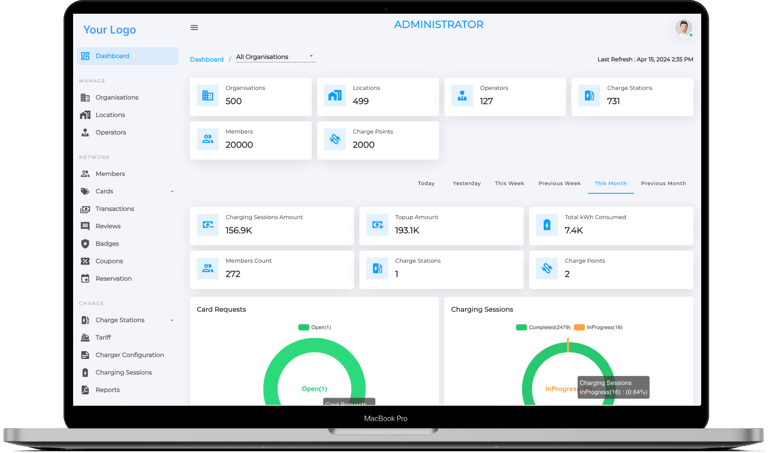Click the Reservation calendar icon
The image size is (768, 453).
(x=85, y=278)
